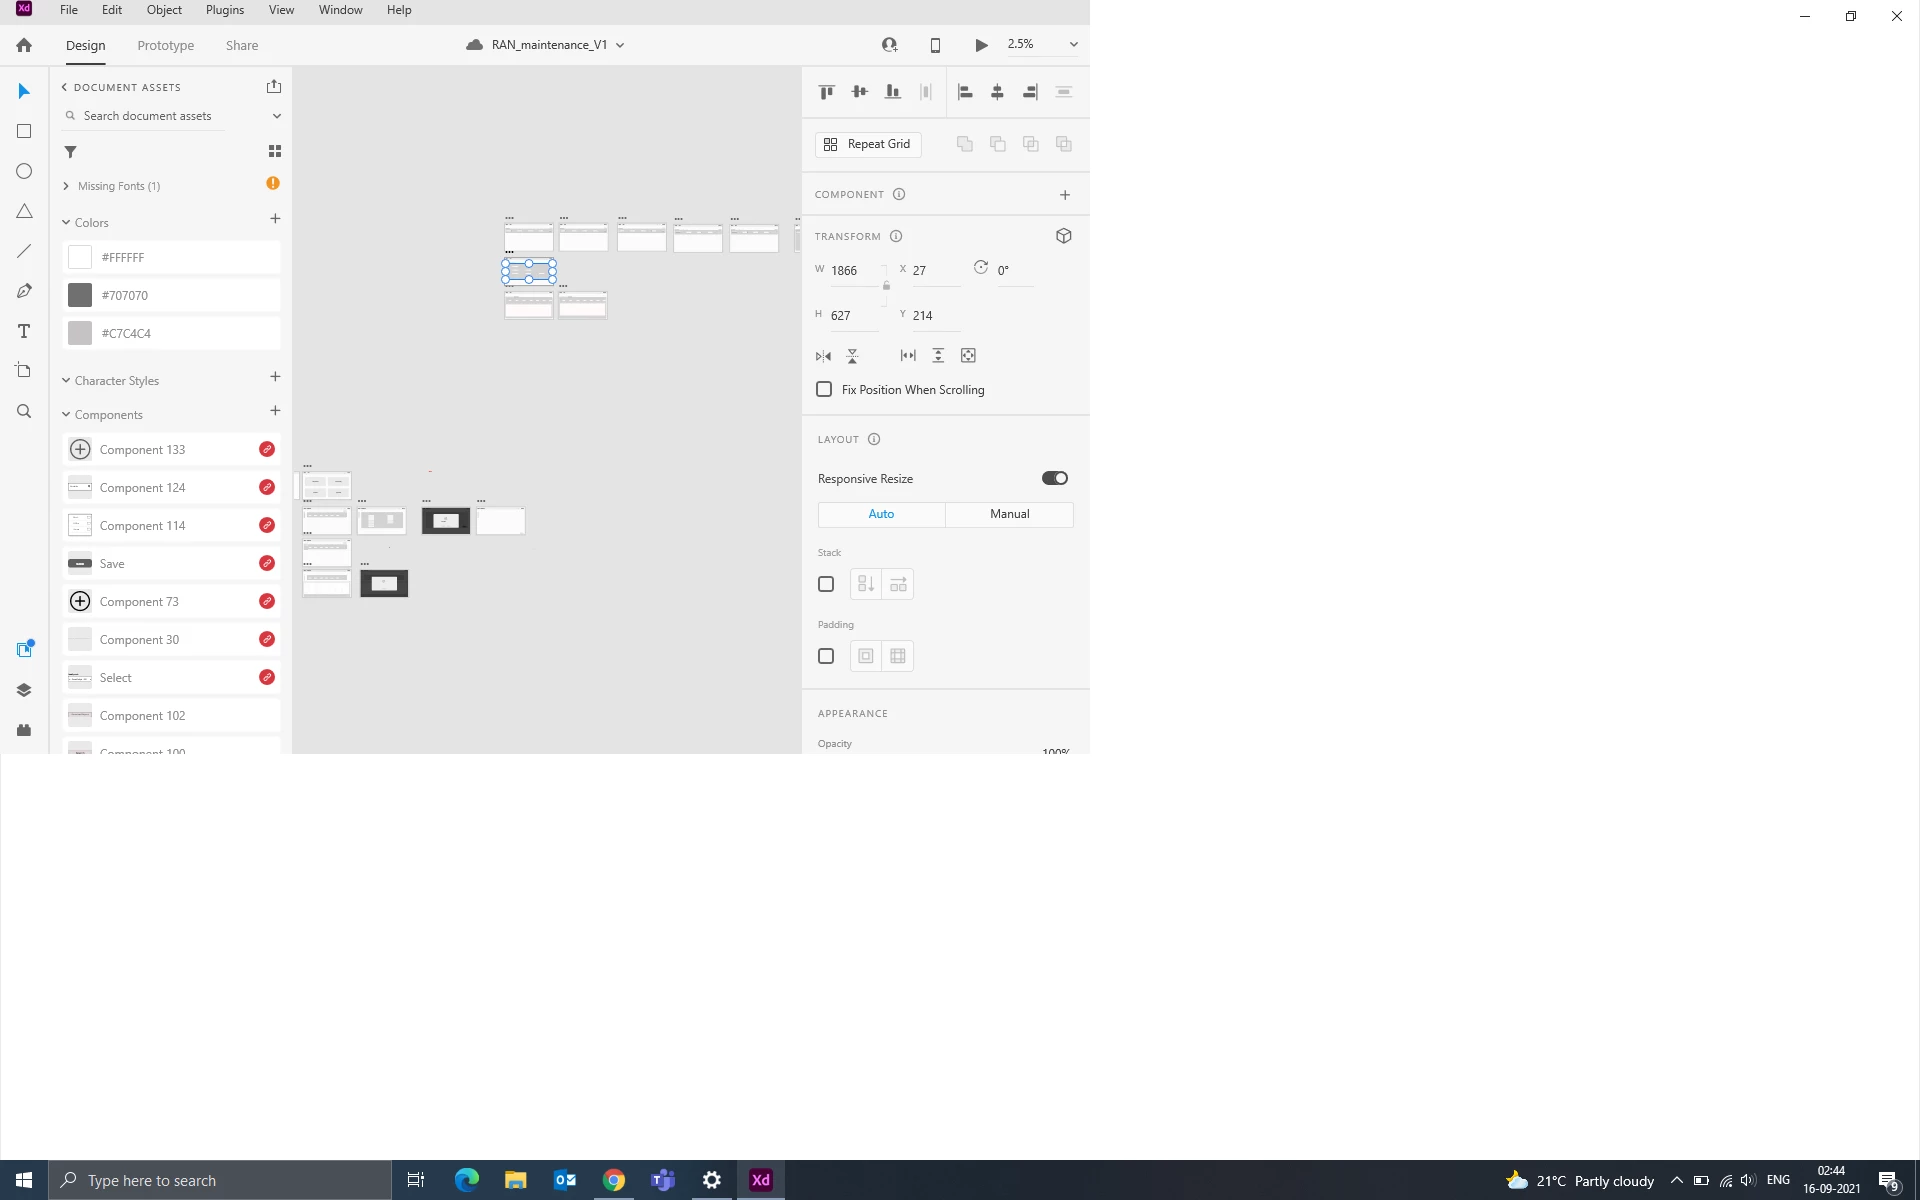Open the Plugins panel icon

point(24,730)
